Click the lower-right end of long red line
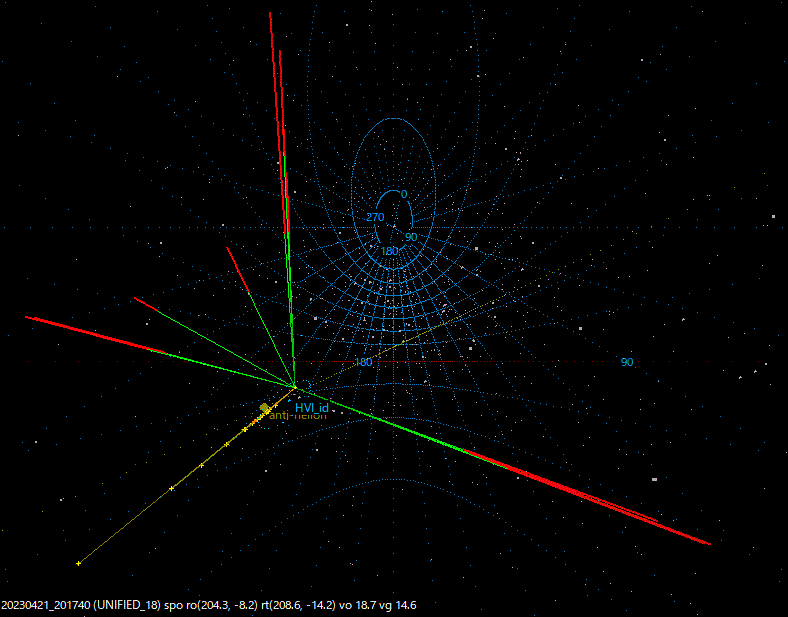788x617 pixels. [x=709, y=544]
